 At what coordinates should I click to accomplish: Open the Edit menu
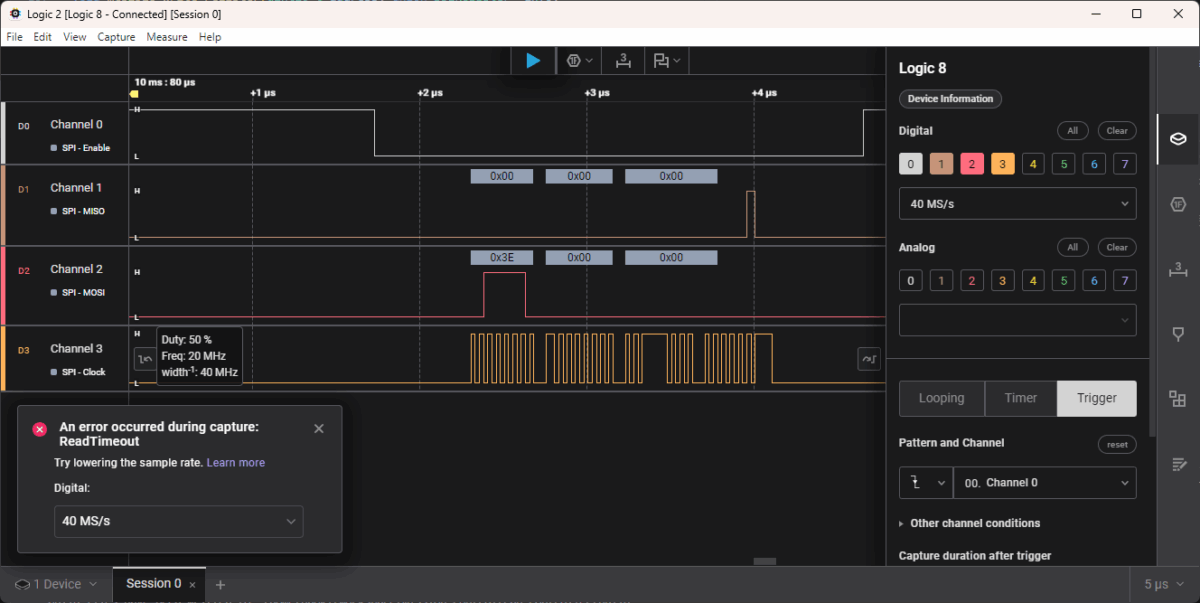point(42,37)
